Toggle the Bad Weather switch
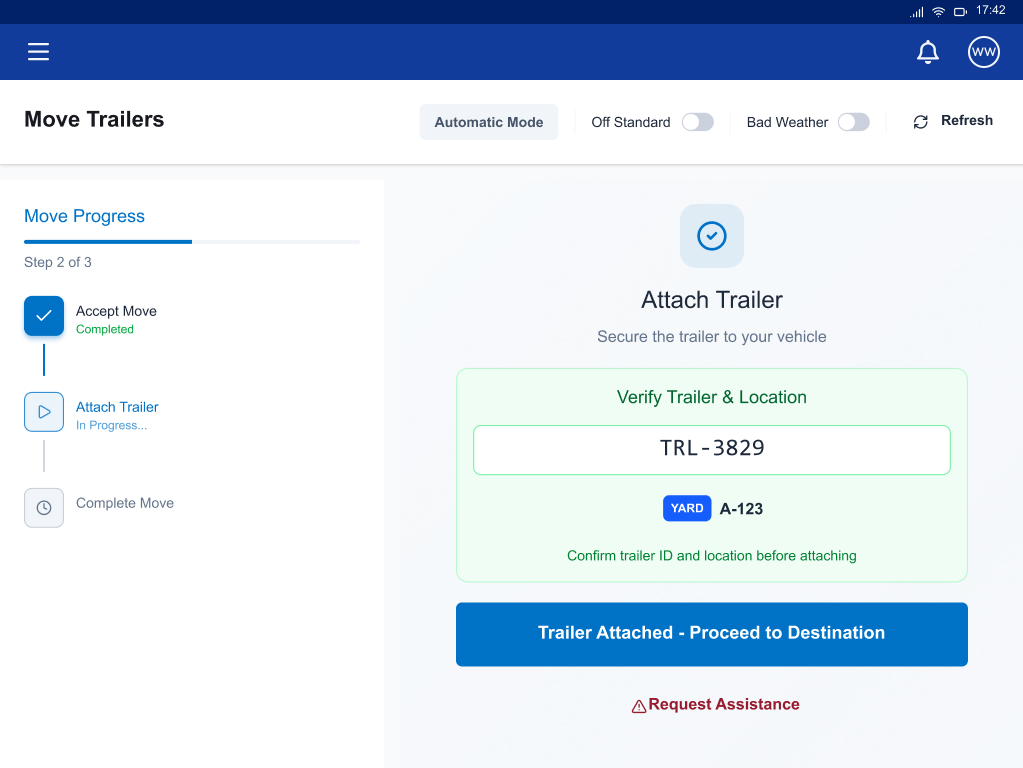Screen dimensions: 1023x768 [x=853, y=122]
